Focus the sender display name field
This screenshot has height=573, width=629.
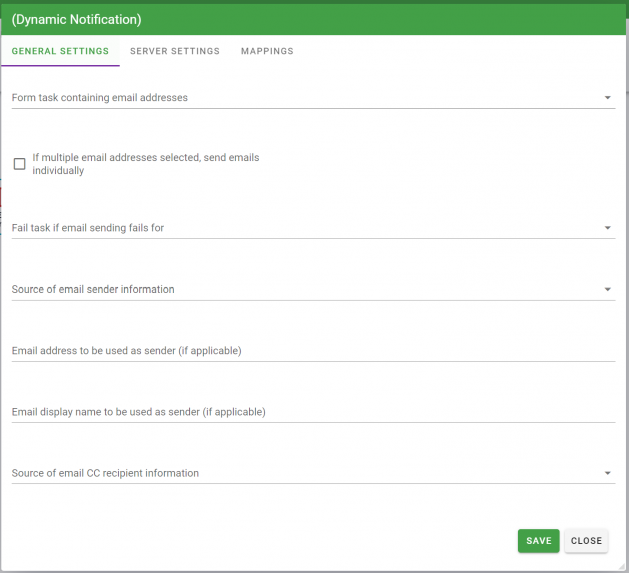coord(312,412)
